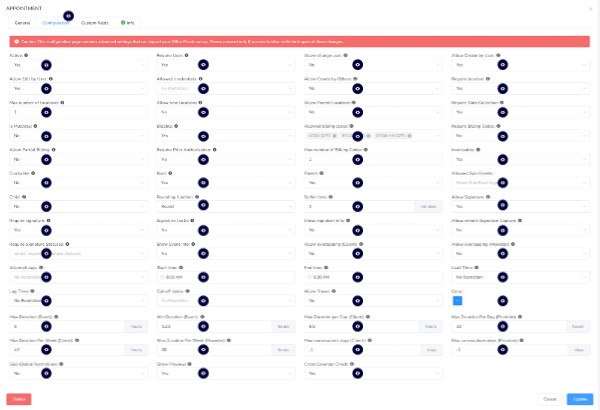Viewport: 600px width, 410px height.
Task: Click the help icon beside Buffer time
Action: [330, 196]
